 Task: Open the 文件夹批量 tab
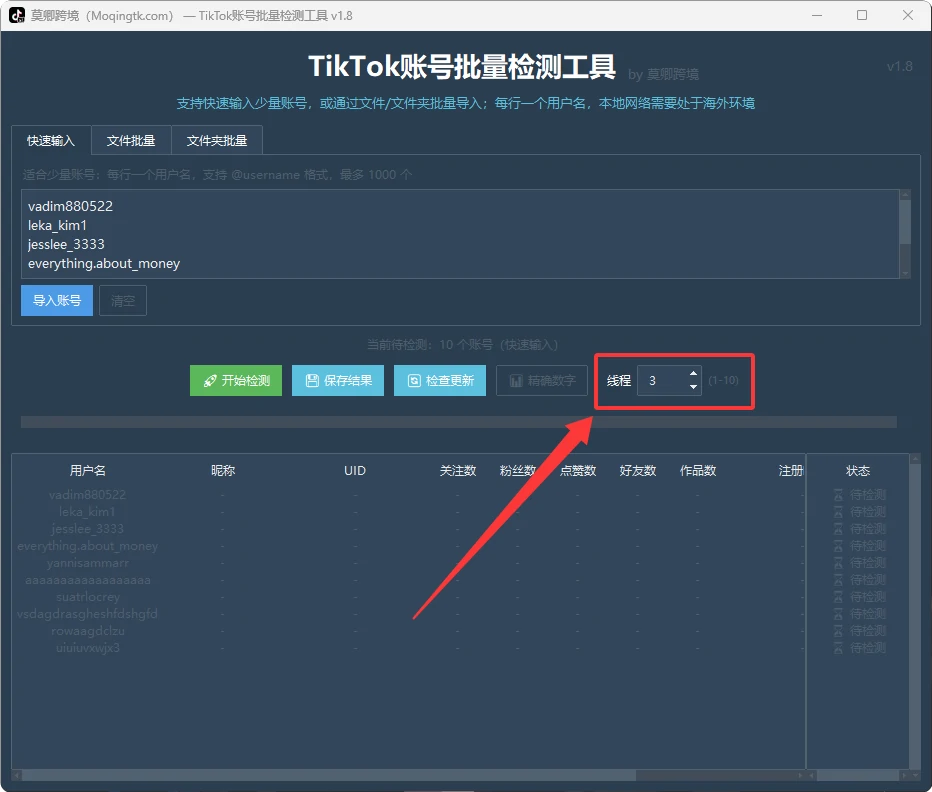(x=217, y=141)
